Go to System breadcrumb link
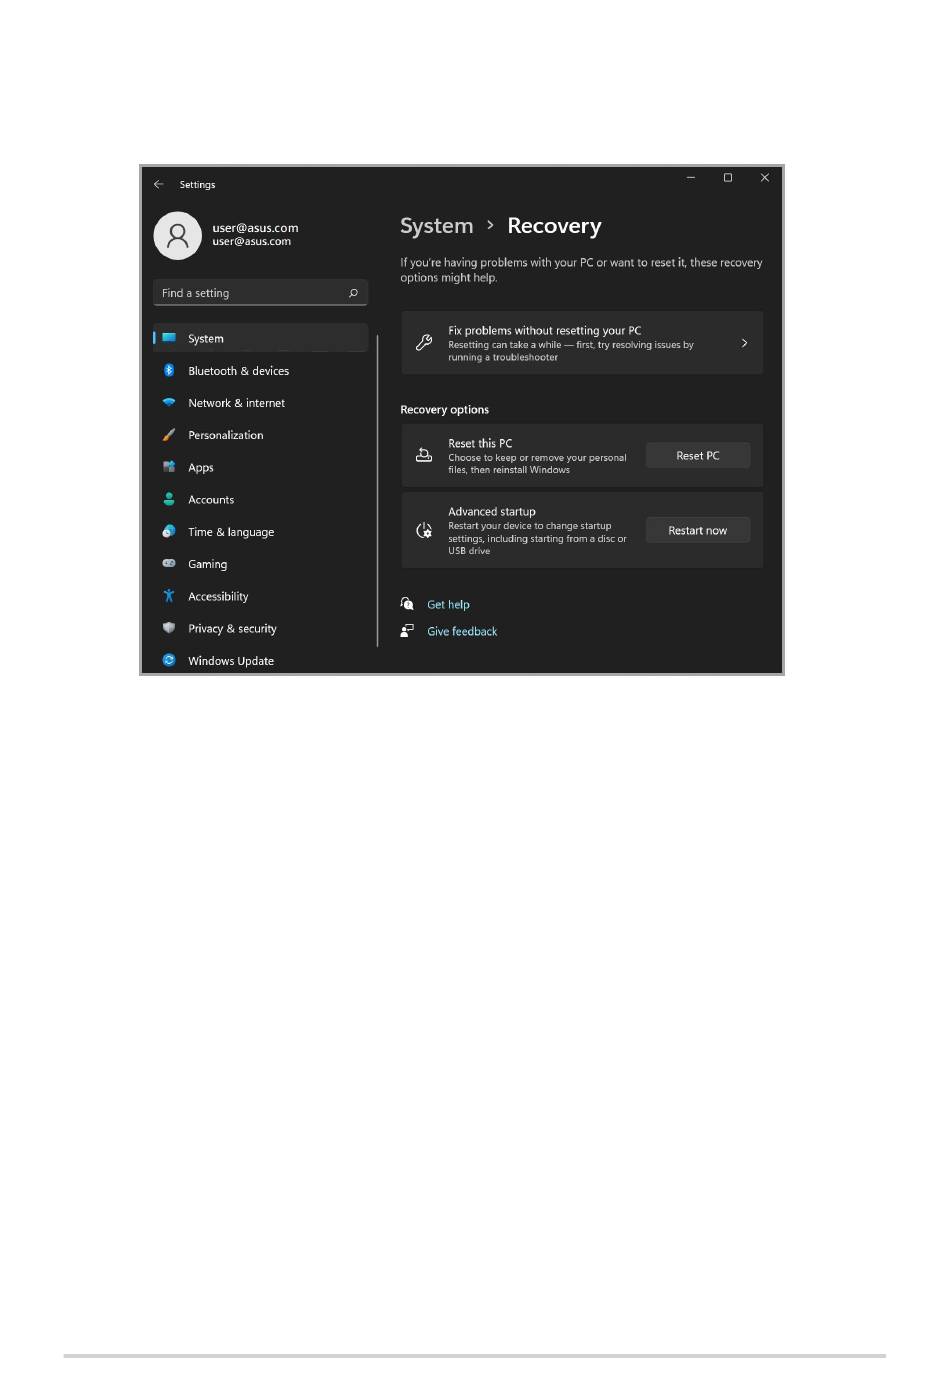The image size is (950, 1392). 437,226
